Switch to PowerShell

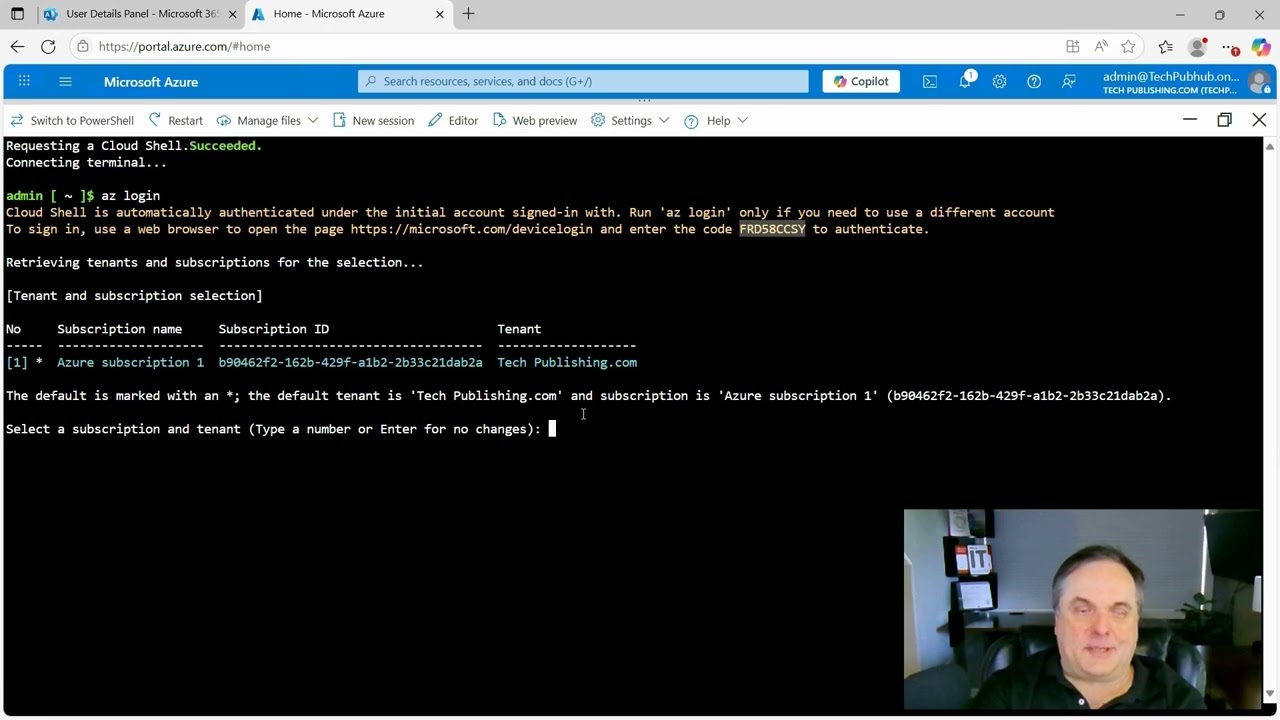(72, 120)
